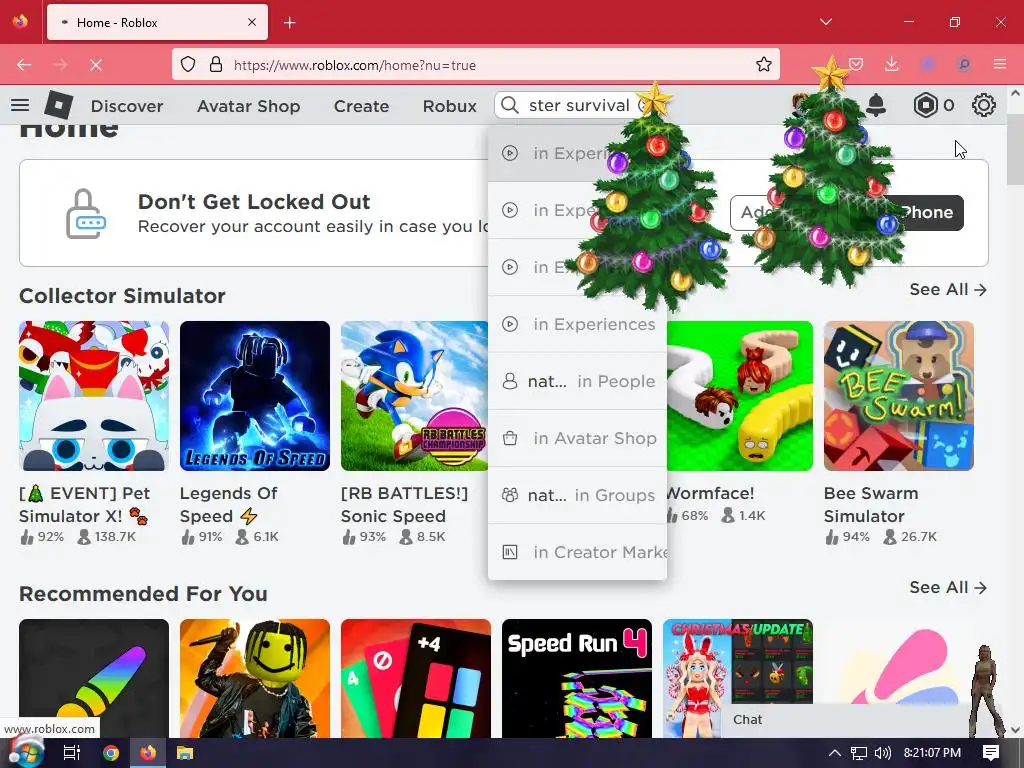Open Windows action center notifications

click(x=991, y=753)
